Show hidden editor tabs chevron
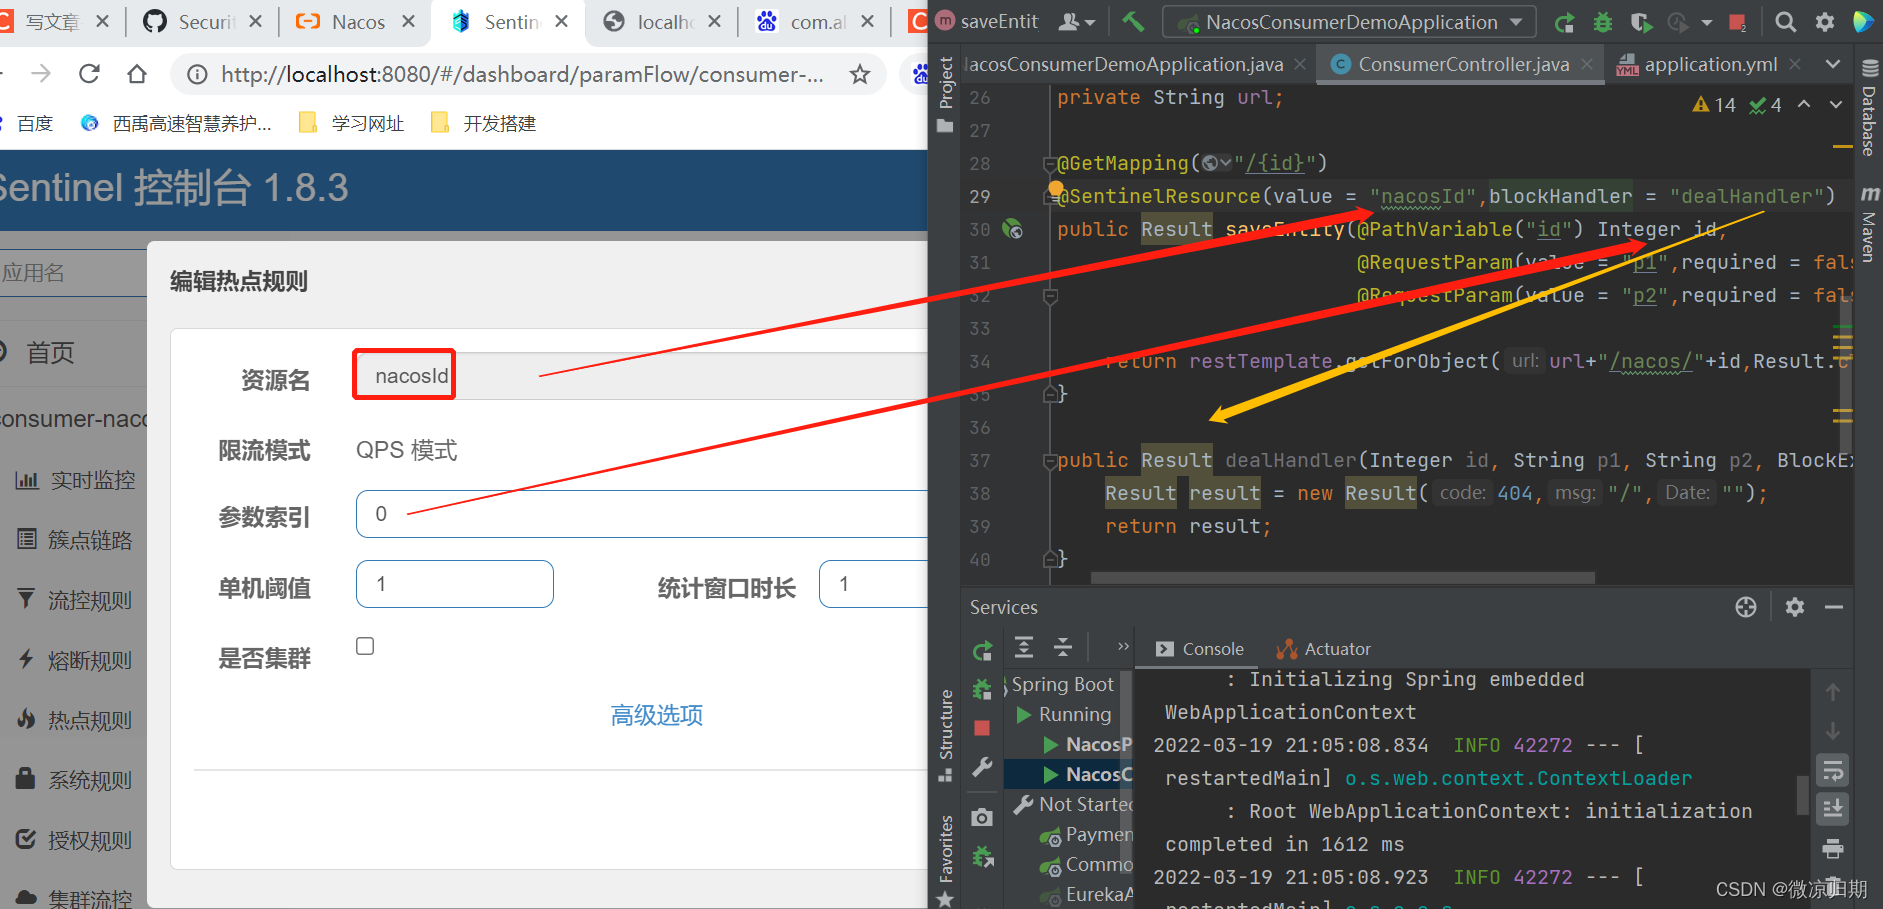This screenshot has width=1883, height=909. point(1832,64)
